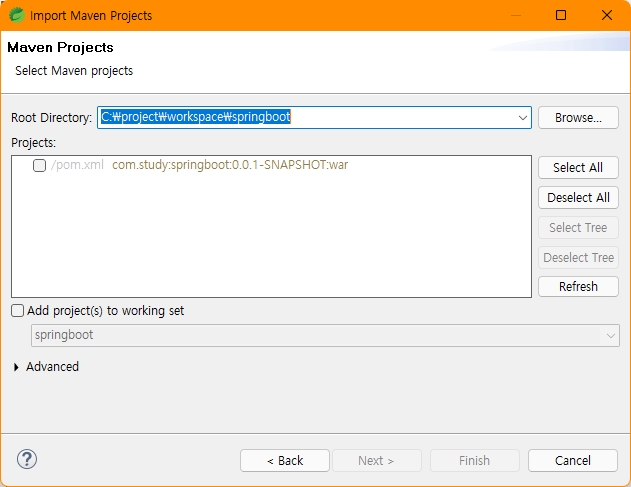This screenshot has height=487, width=631.
Task: Minimize the Import Maven Projects dialog
Action: point(516,15)
